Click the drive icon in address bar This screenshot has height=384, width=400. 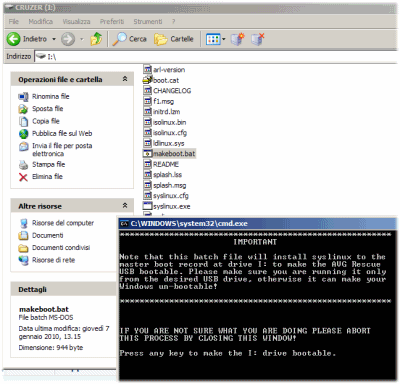point(41,57)
